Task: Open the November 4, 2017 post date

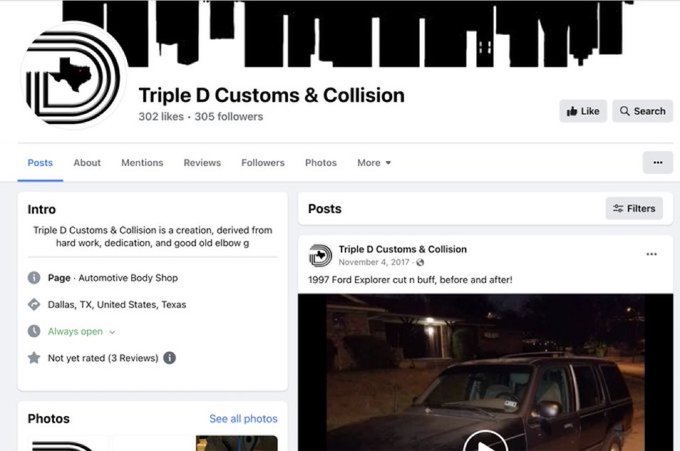Action: (374, 262)
